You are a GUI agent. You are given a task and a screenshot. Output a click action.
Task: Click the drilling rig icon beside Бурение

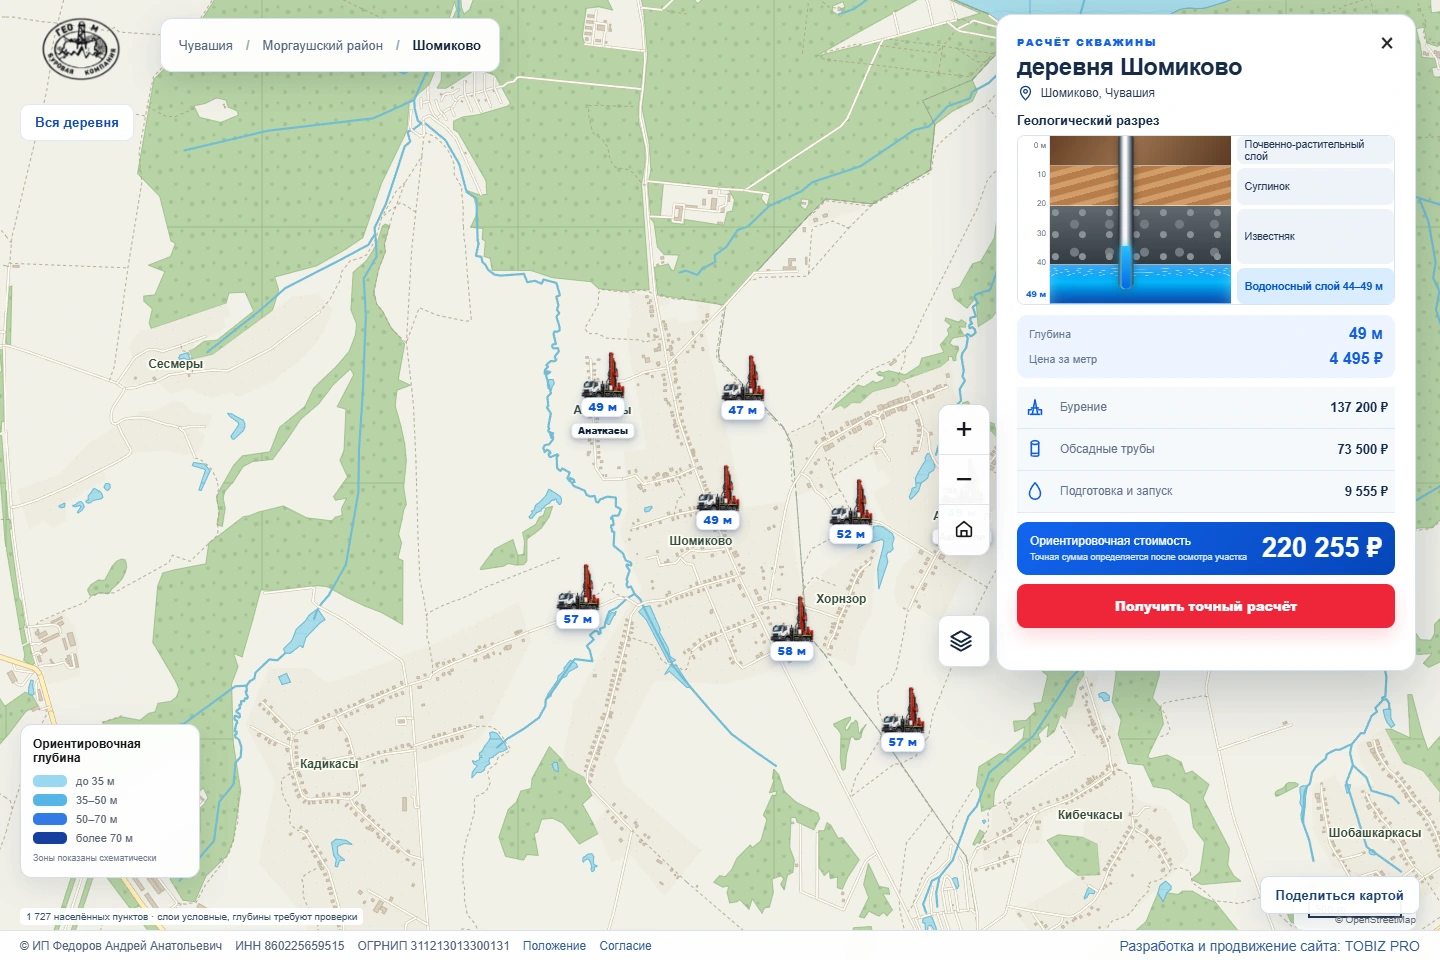point(1036,407)
